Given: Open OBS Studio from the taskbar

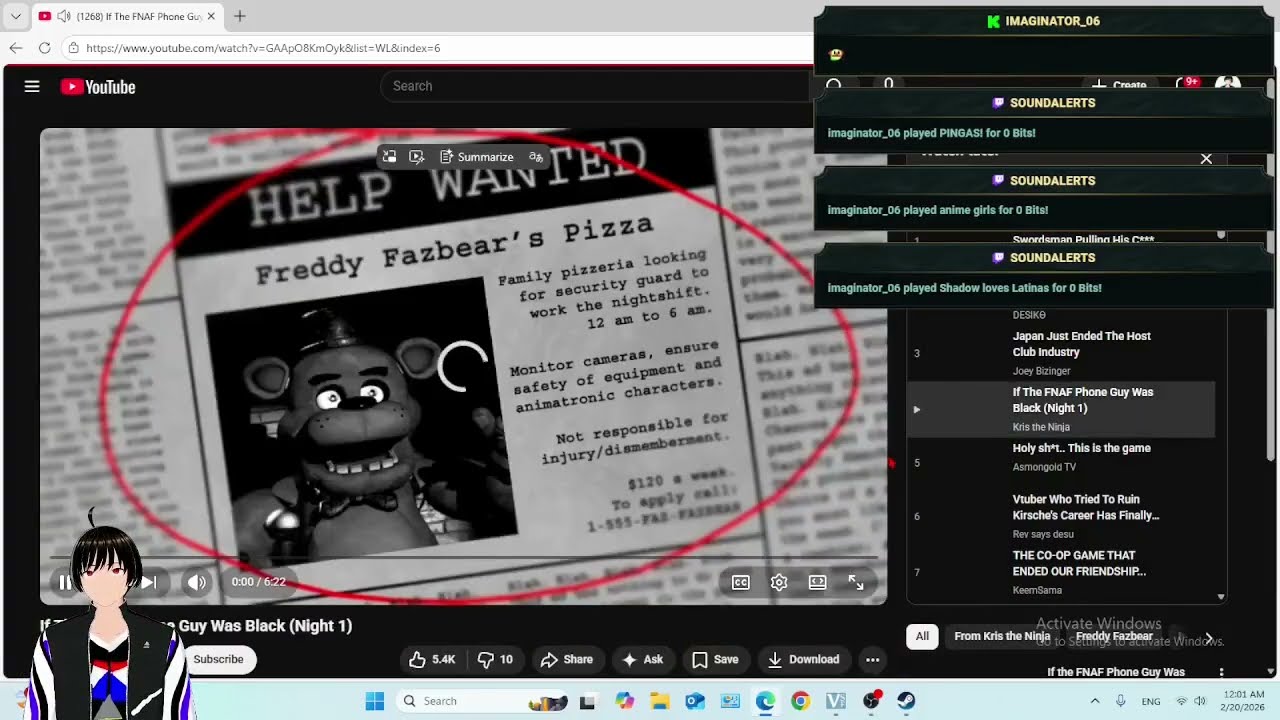Looking at the screenshot, I should (871, 701).
